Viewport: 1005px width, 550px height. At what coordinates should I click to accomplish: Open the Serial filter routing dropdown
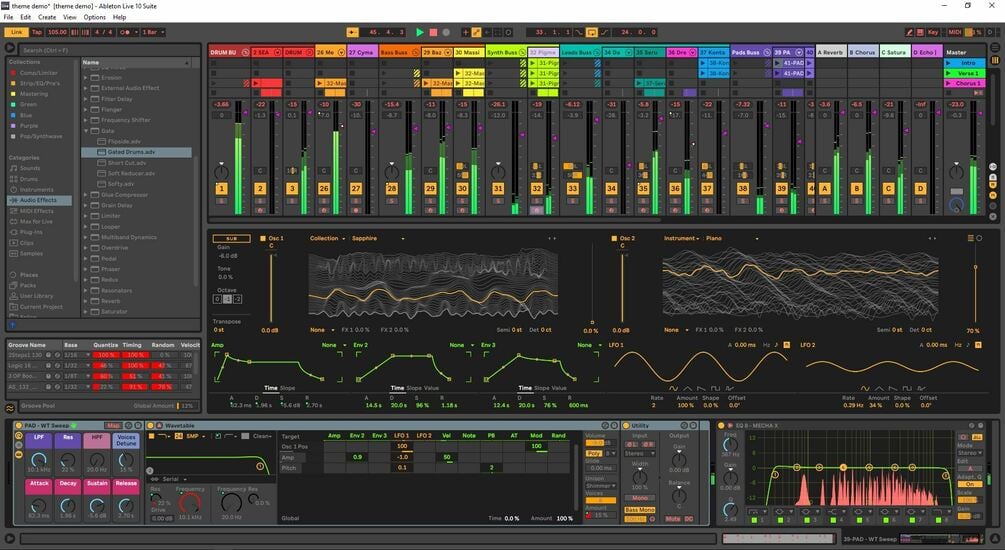[x=170, y=479]
